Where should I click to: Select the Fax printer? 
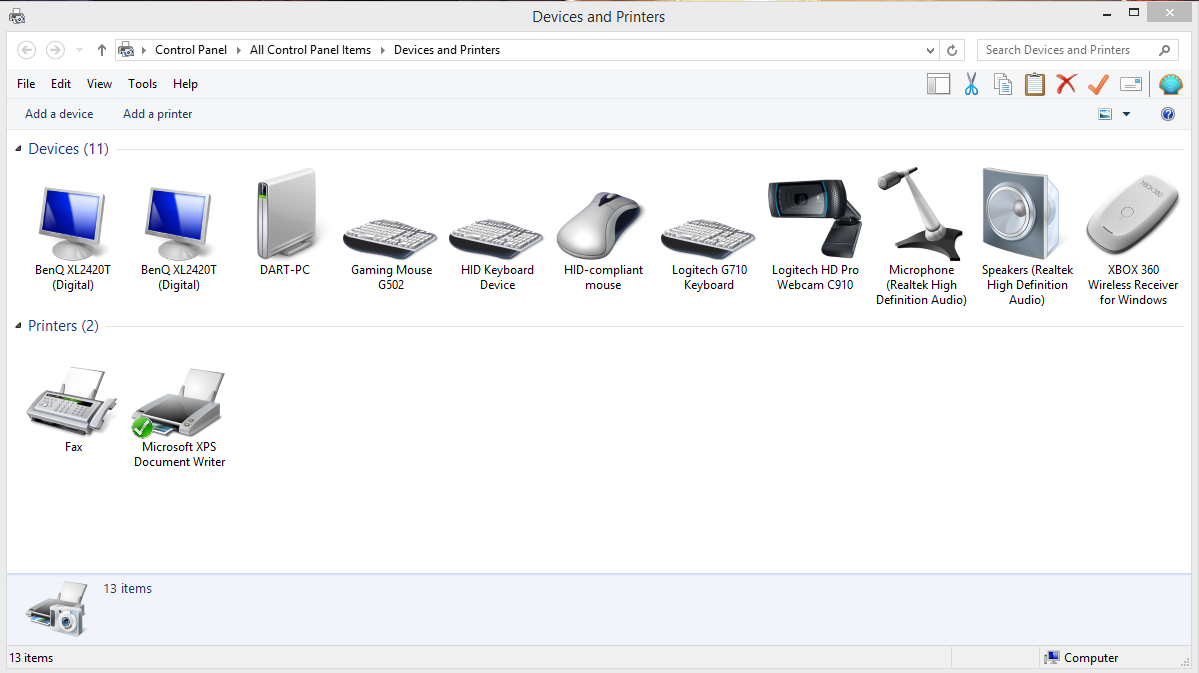pos(73,410)
